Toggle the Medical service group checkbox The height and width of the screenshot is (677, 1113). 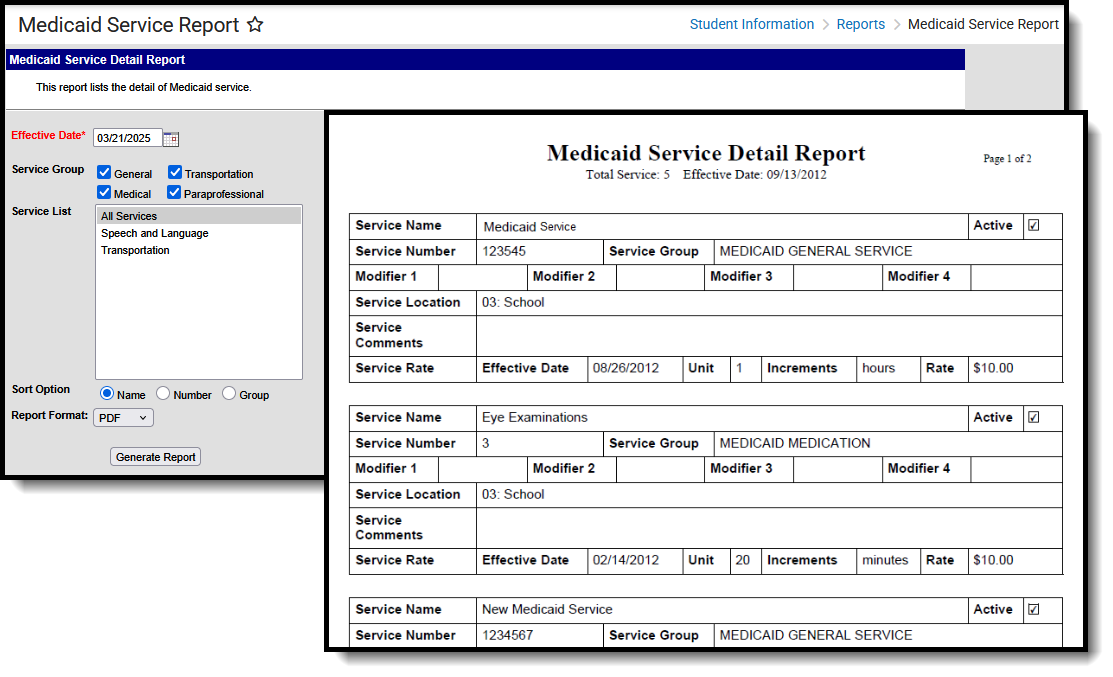[104, 192]
